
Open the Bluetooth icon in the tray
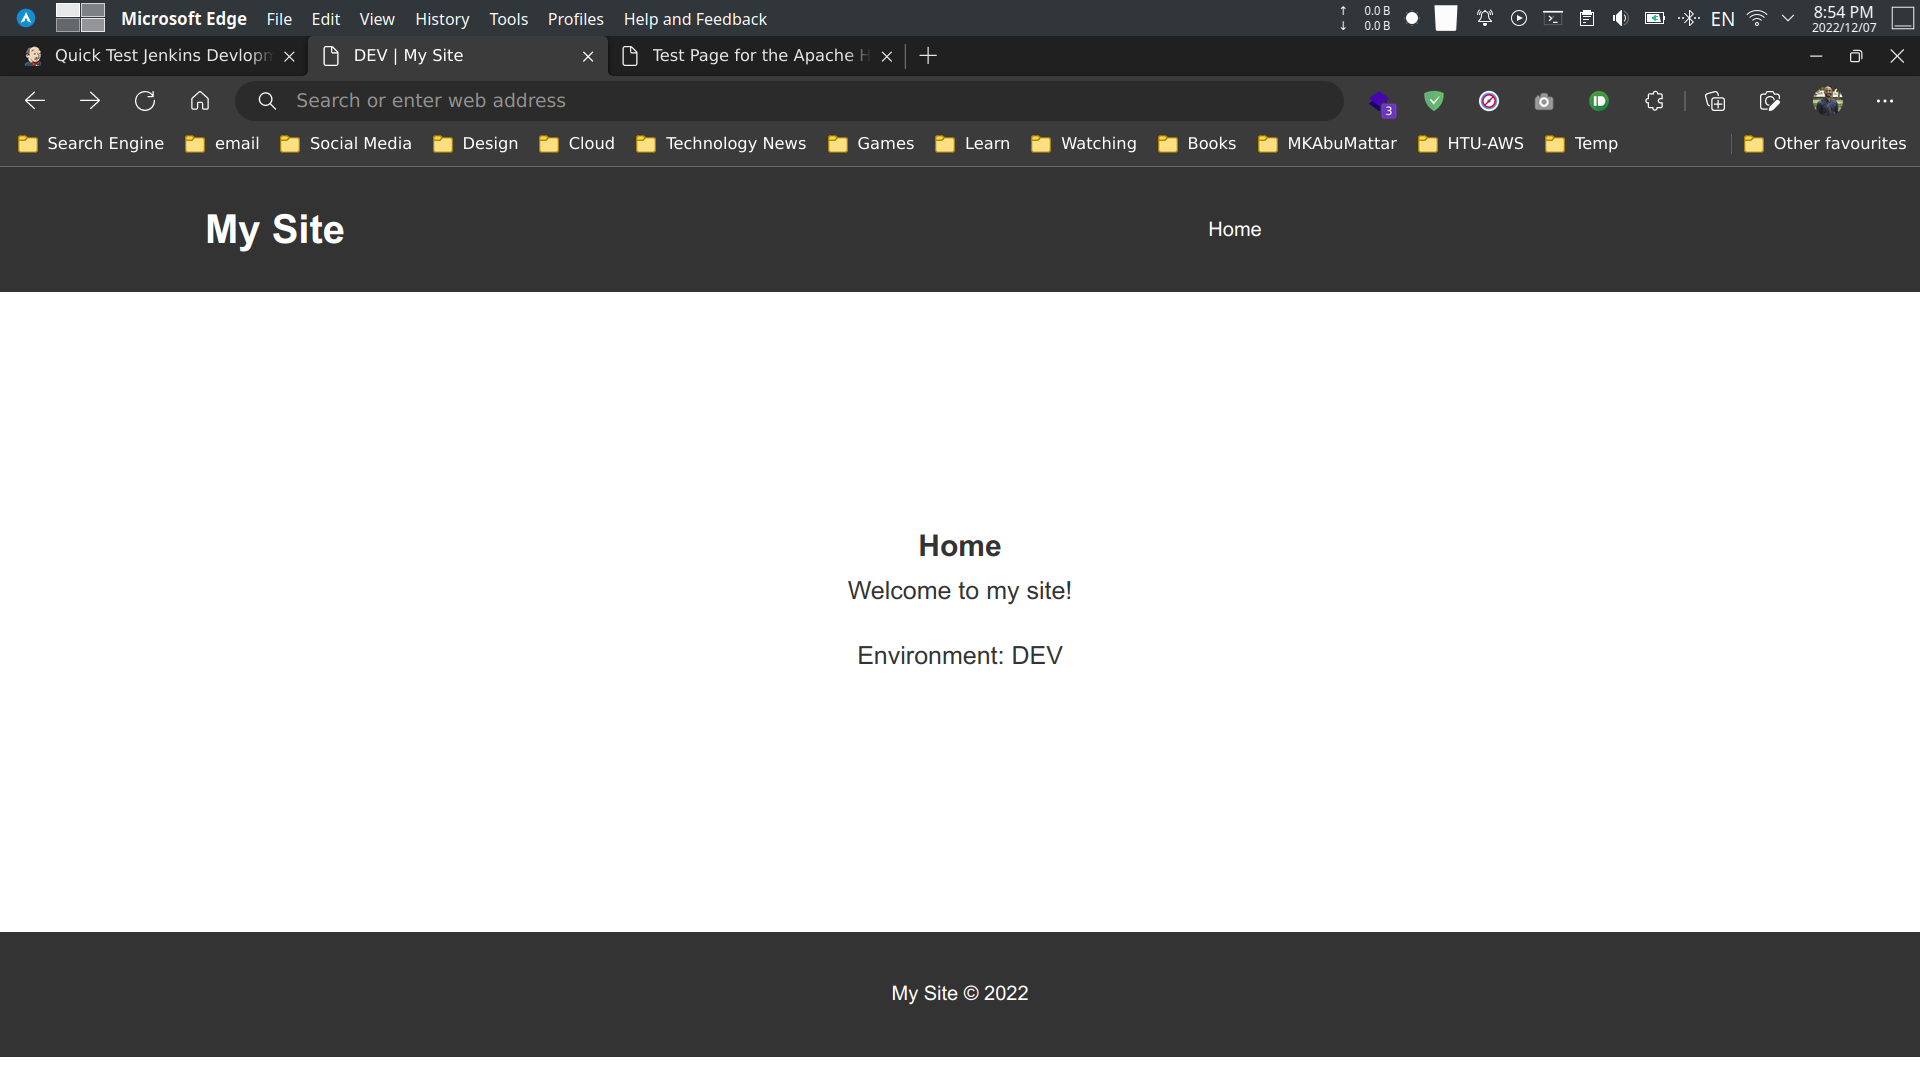click(x=1690, y=18)
